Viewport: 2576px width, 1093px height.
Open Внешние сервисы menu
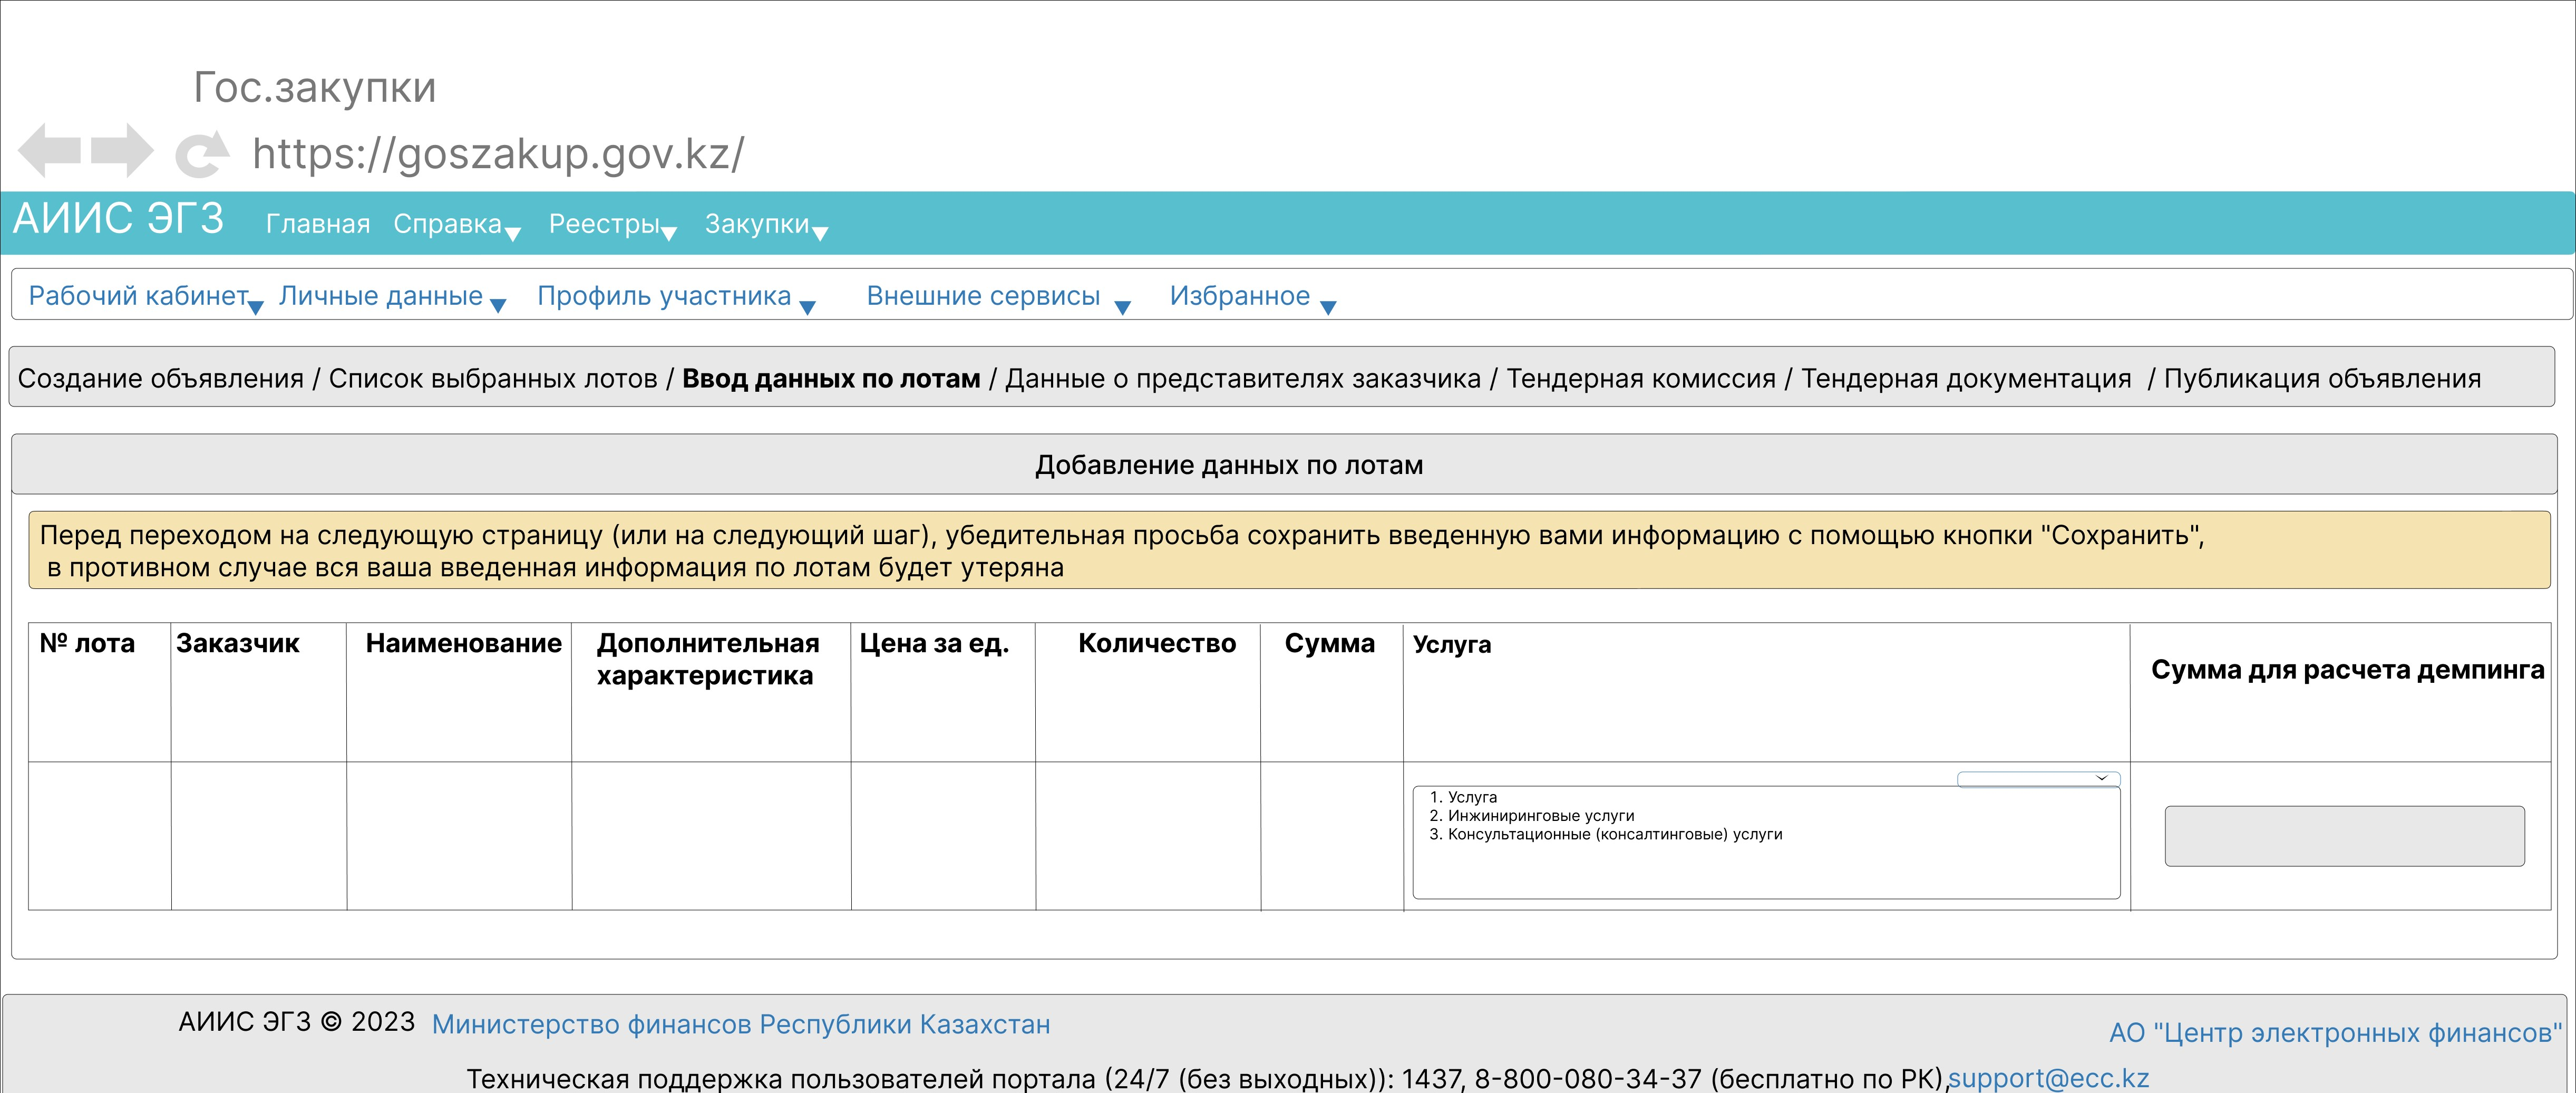click(x=983, y=296)
